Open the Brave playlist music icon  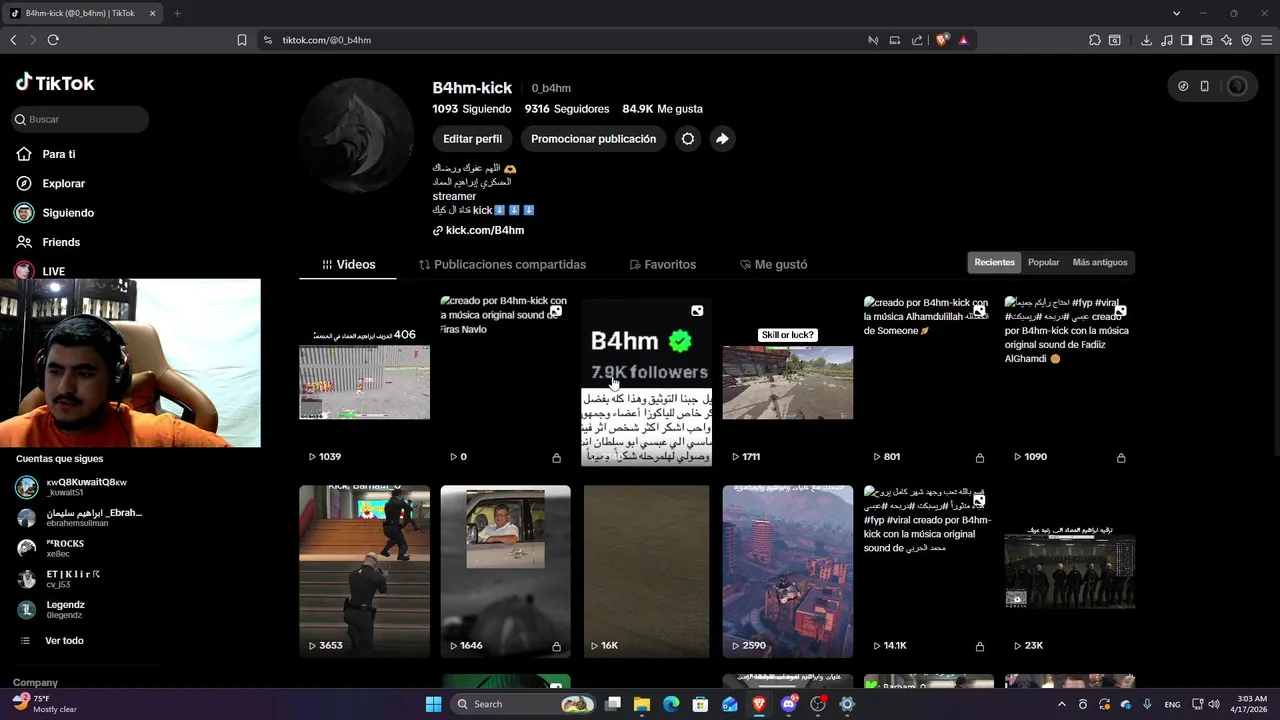tap(1166, 40)
